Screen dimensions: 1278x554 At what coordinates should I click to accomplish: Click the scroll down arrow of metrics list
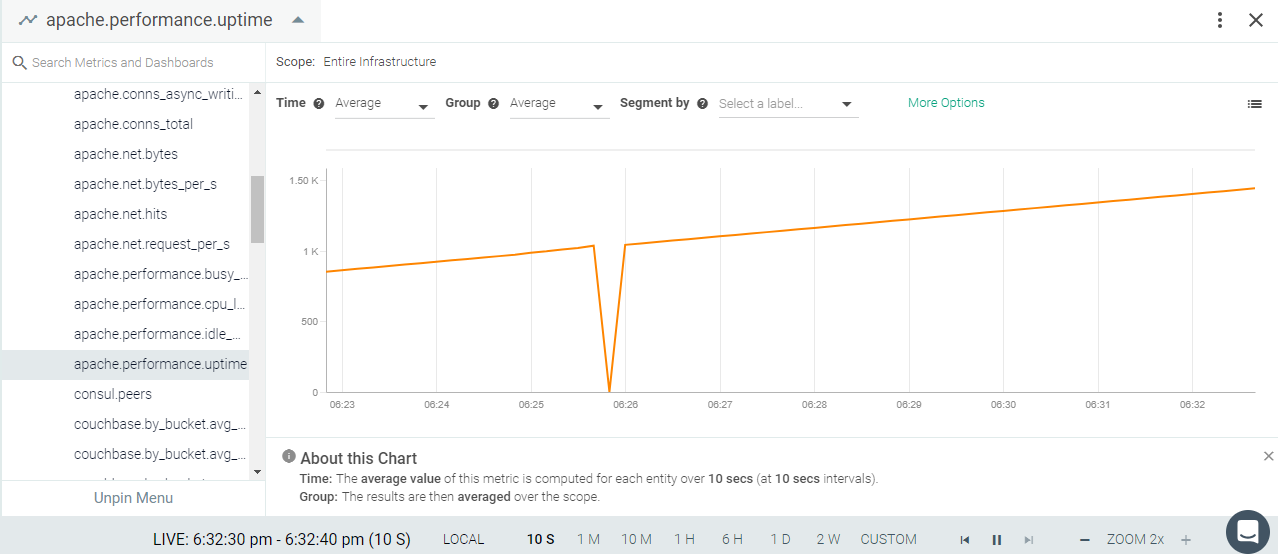(x=257, y=471)
